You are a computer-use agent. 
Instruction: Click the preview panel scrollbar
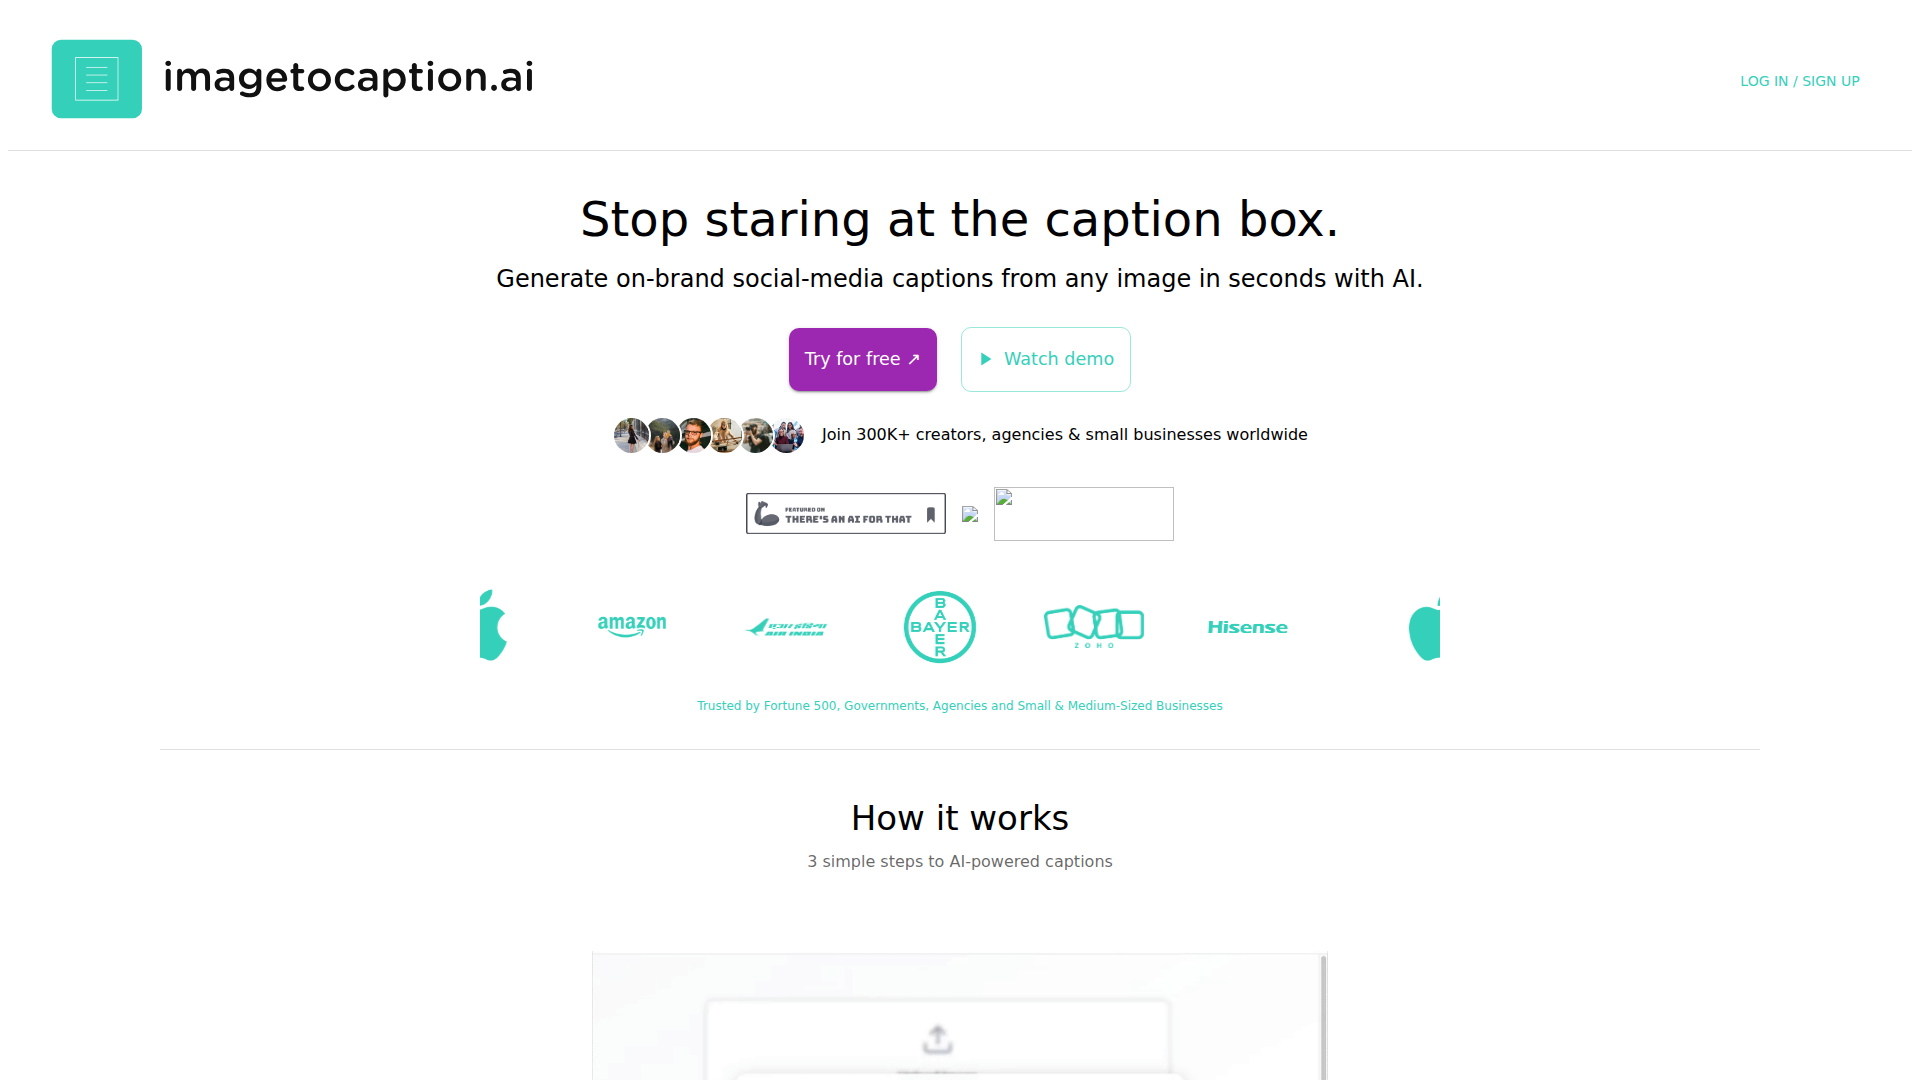(1324, 1017)
